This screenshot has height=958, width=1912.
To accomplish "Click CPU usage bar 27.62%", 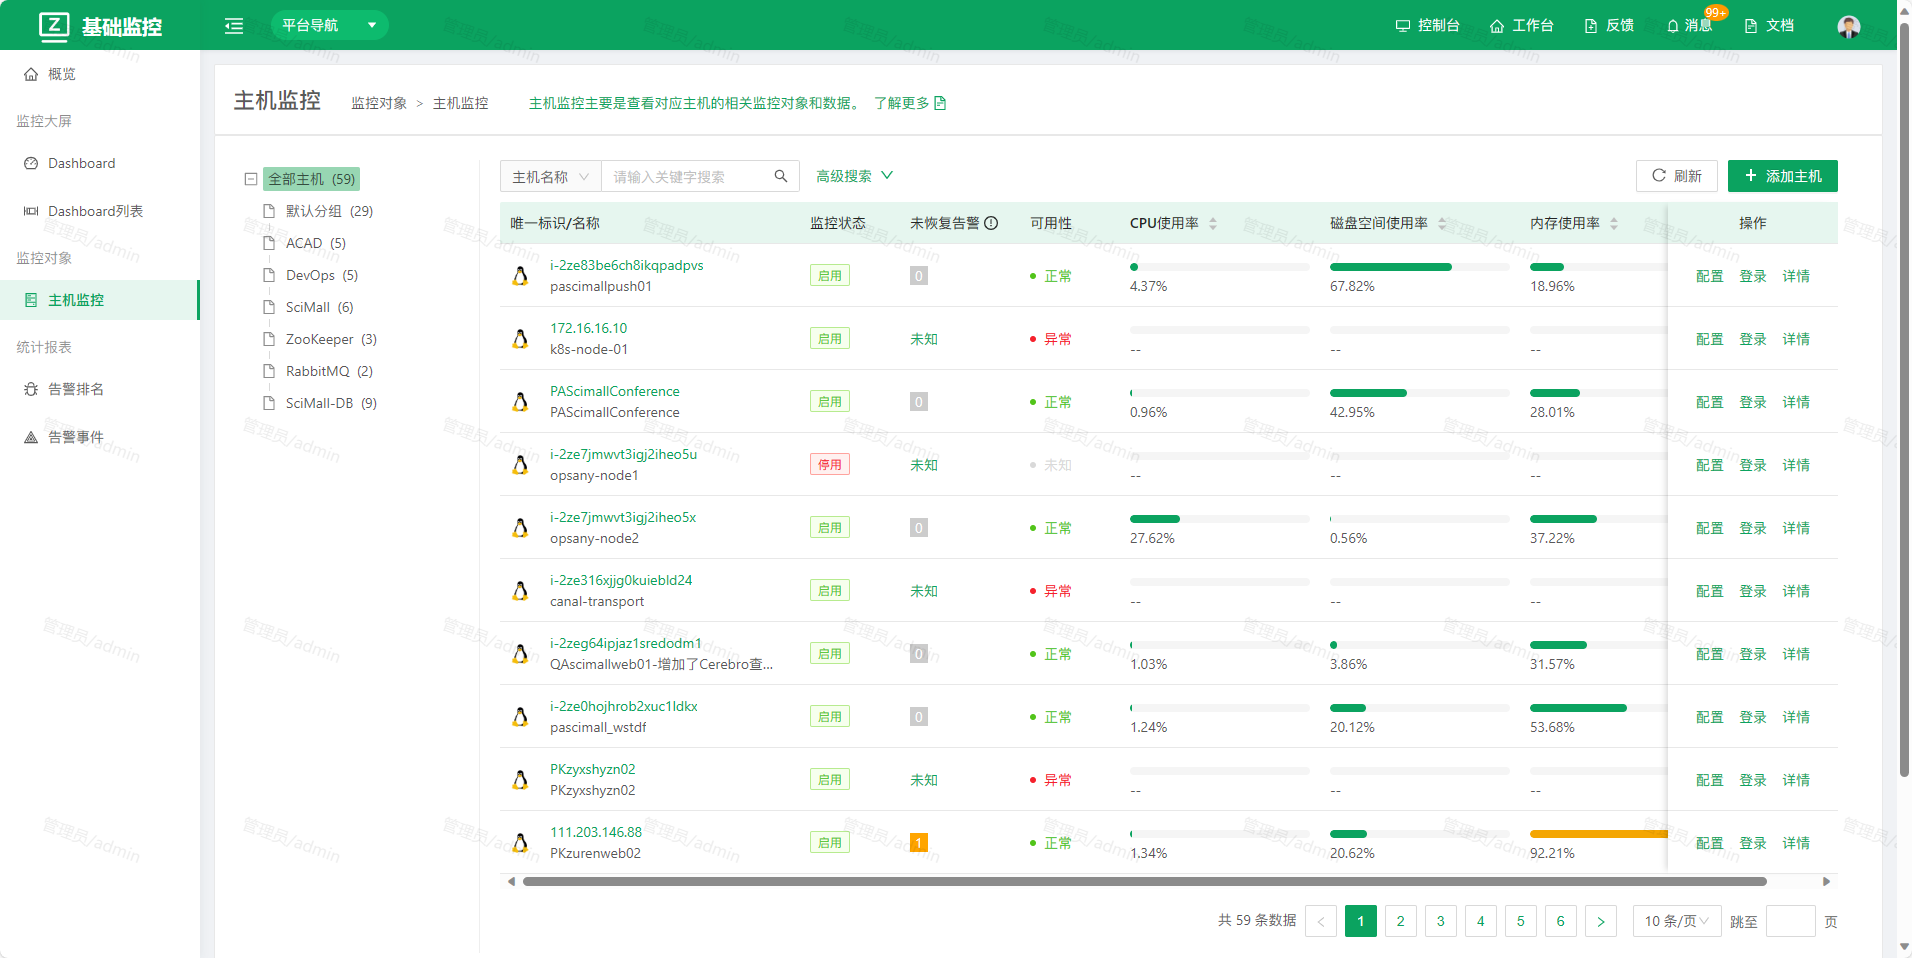I will [x=1219, y=519].
